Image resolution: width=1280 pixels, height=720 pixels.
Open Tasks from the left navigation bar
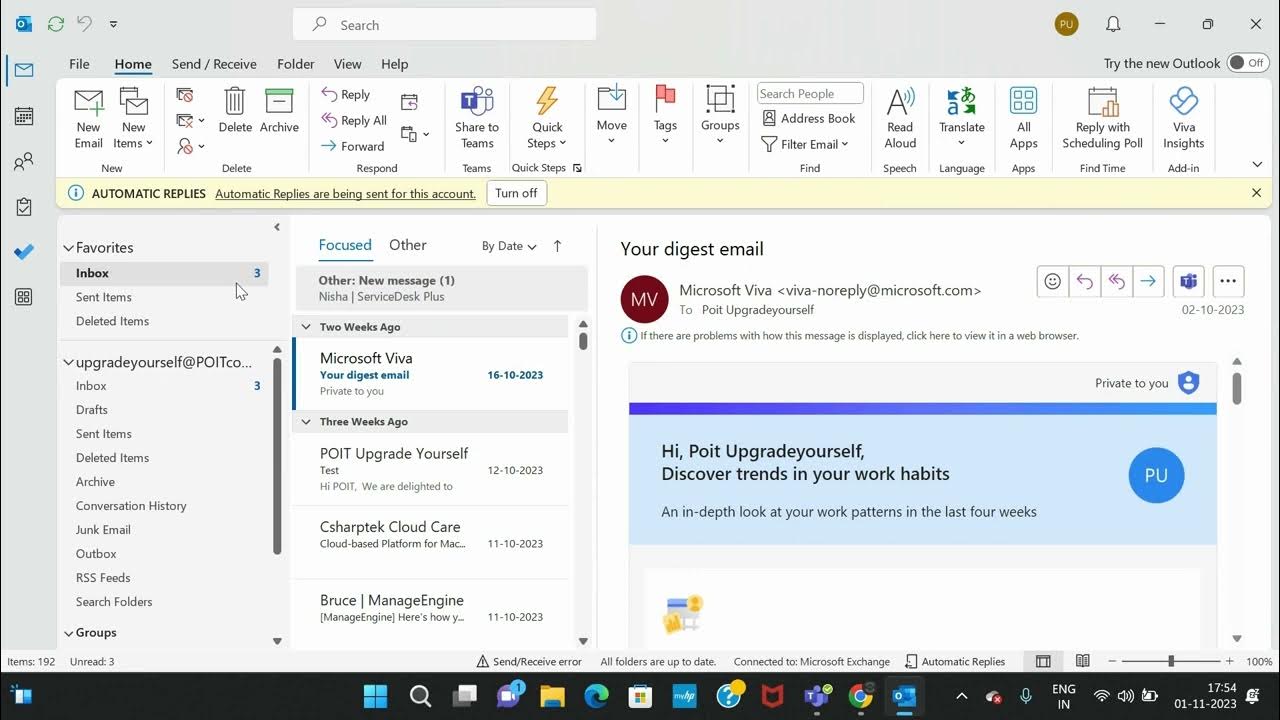[x=24, y=207]
